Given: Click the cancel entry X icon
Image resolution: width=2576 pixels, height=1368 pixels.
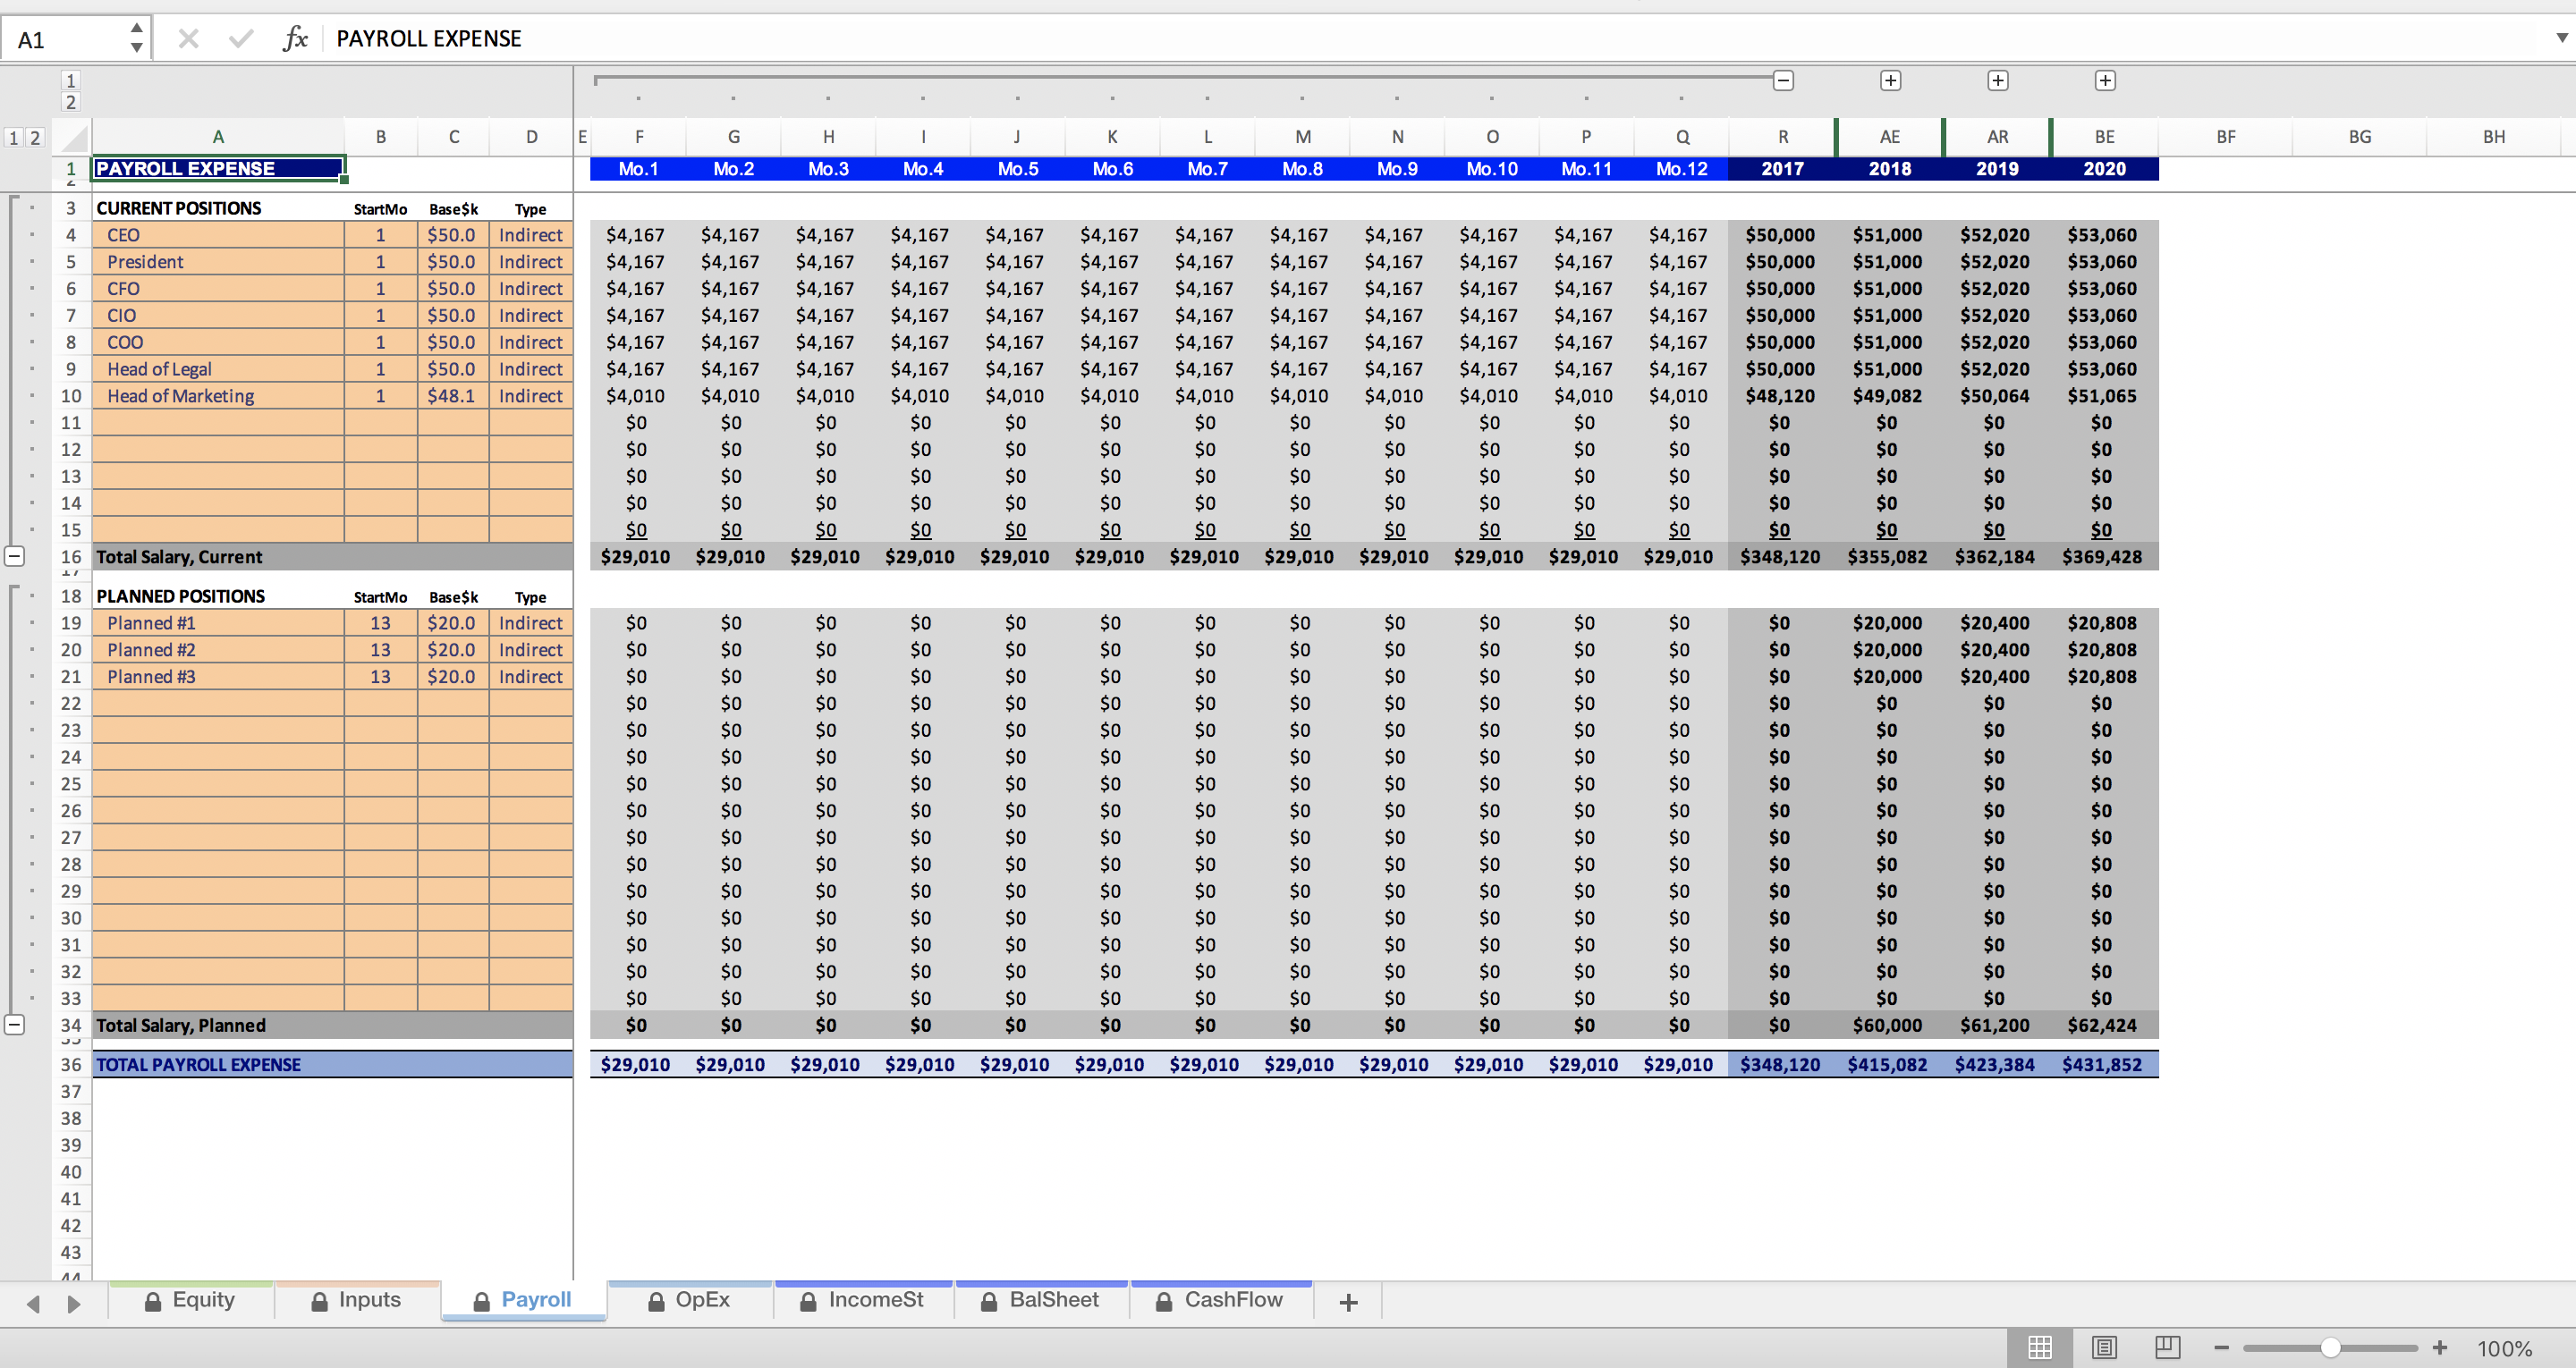Looking at the screenshot, I should (x=188, y=39).
